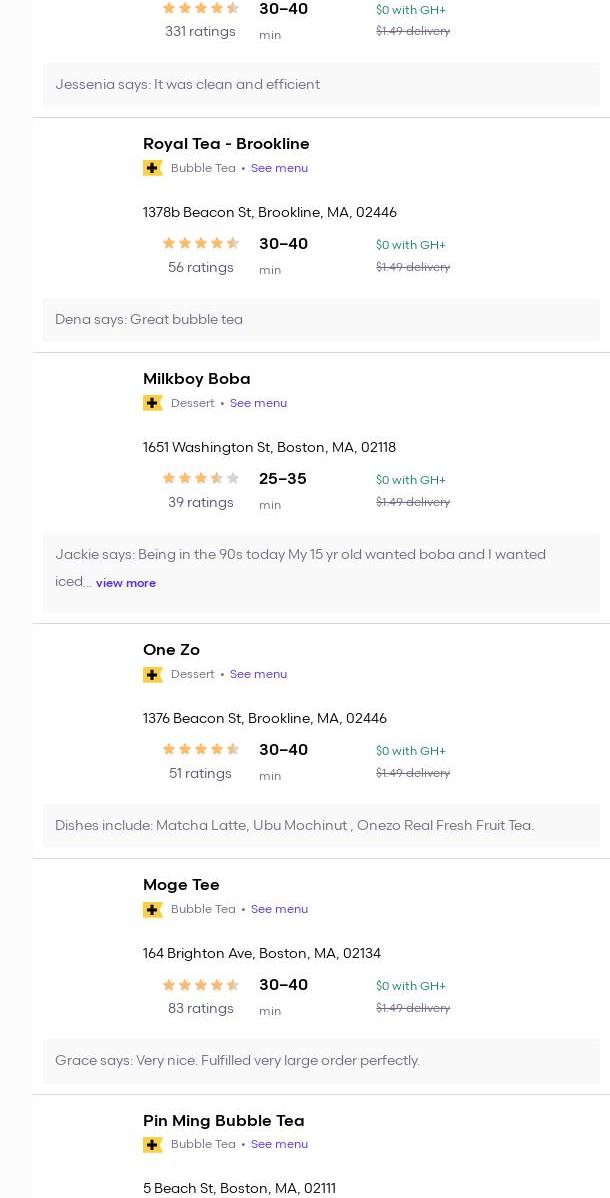Expand Jackie's review with view more
The height and width of the screenshot is (1198, 610).
click(x=126, y=583)
